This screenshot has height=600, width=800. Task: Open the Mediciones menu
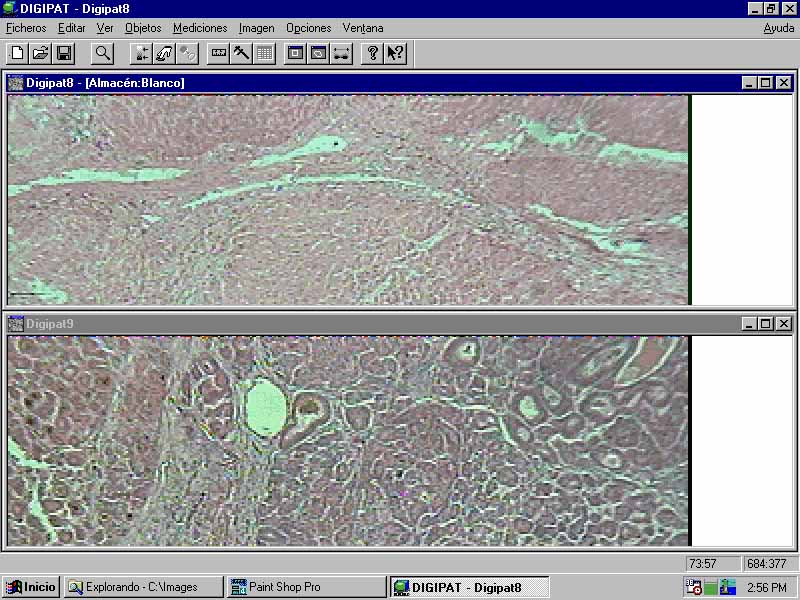(x=200, y=28)
